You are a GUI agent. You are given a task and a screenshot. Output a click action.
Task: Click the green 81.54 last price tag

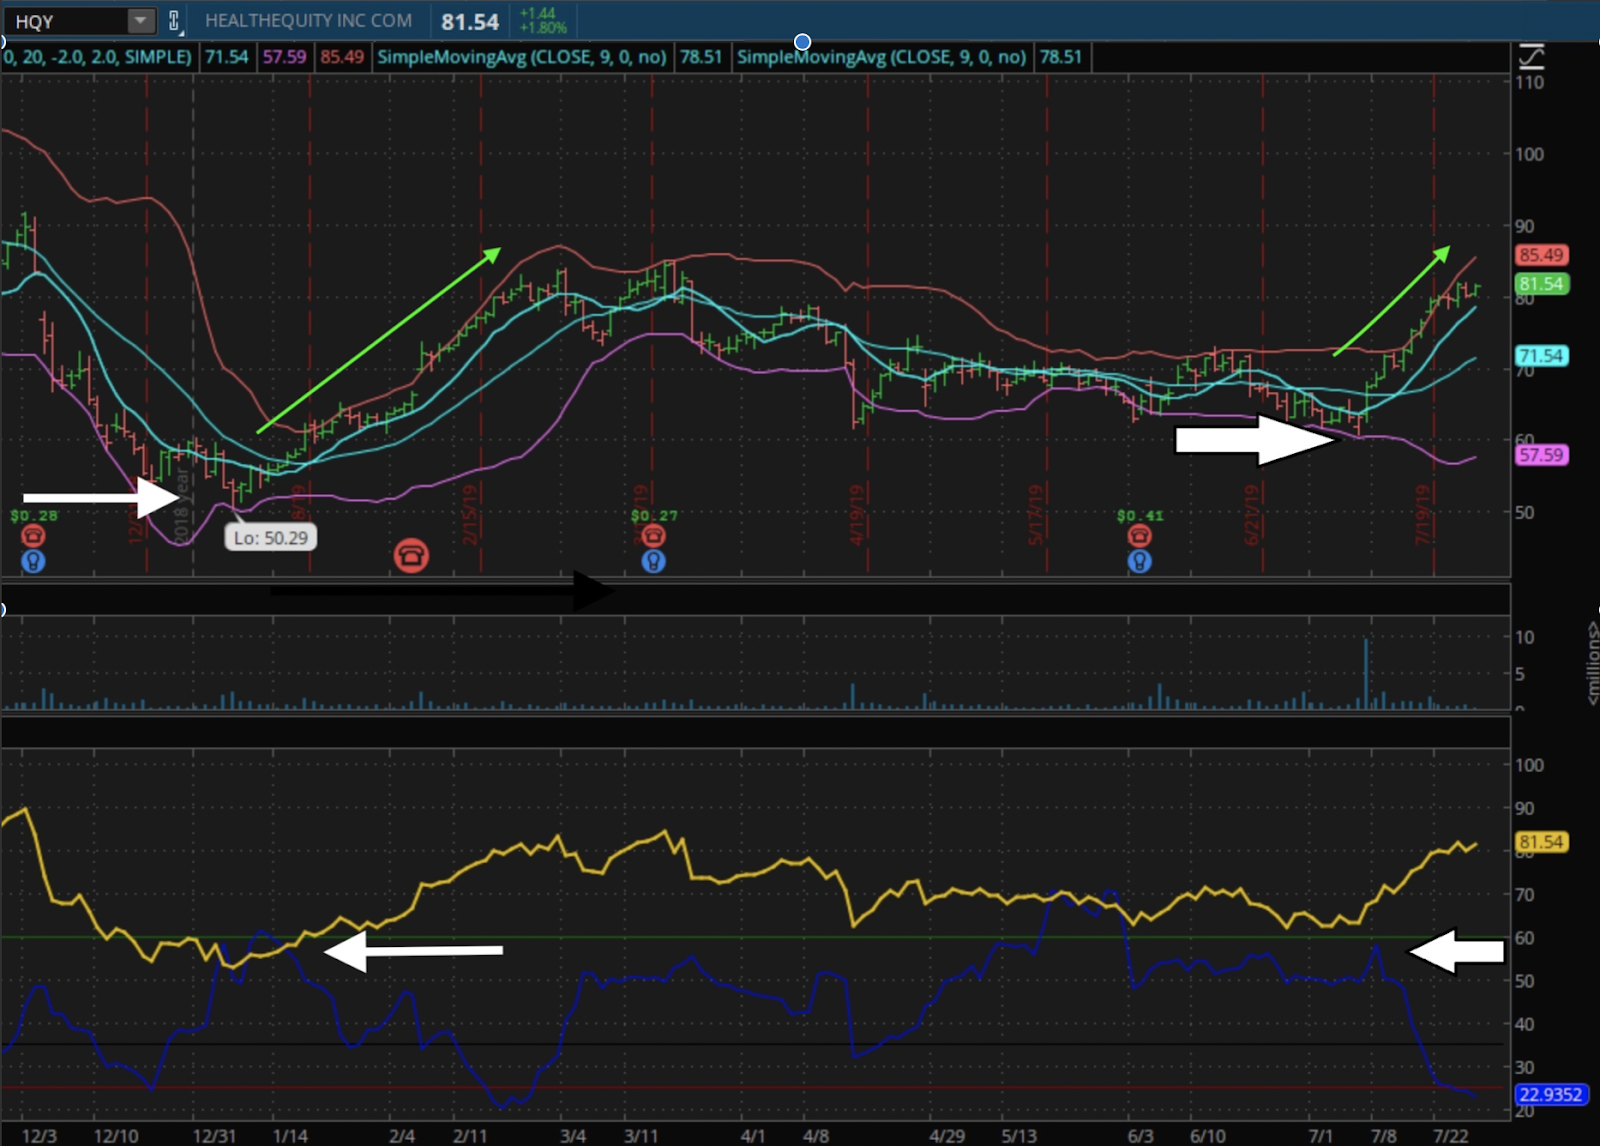[1541, 284]
